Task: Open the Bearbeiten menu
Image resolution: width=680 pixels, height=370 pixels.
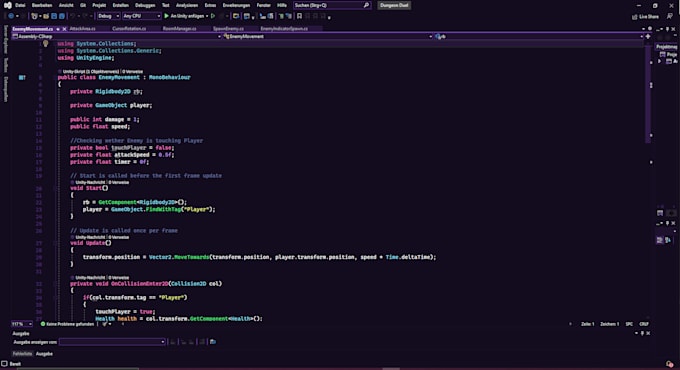Action: [42, 5]
